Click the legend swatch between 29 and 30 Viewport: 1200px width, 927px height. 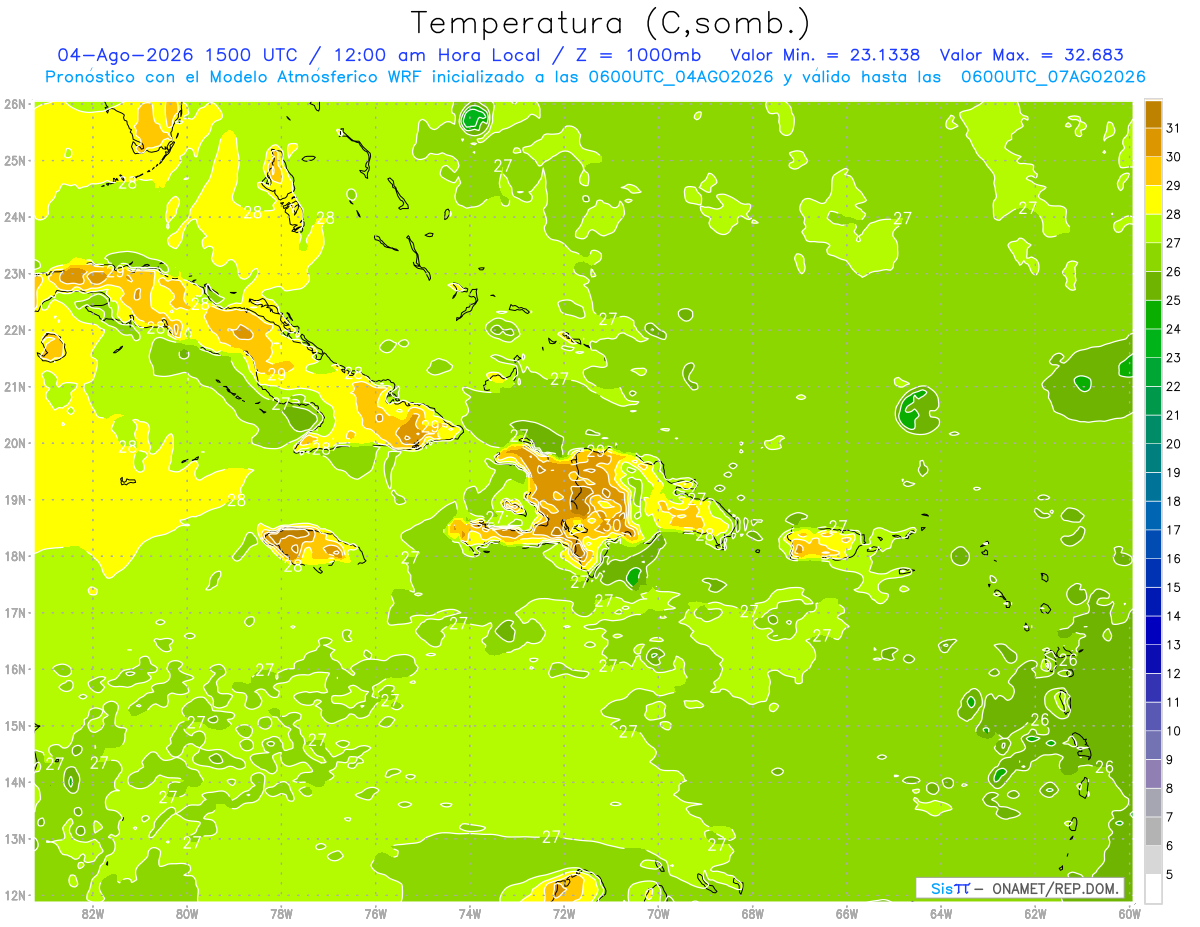[x=1153, y=171]
